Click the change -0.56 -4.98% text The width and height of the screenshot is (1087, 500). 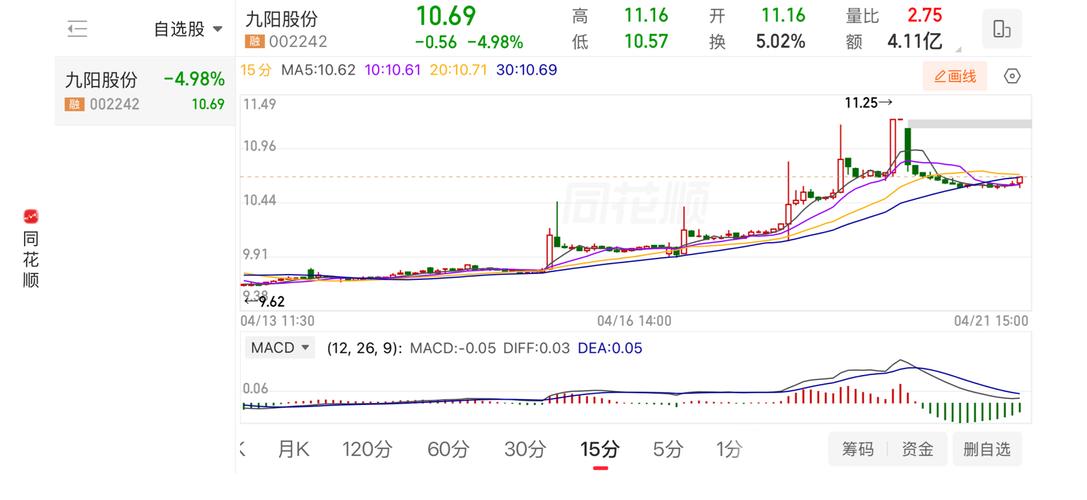click(x=469, y=42)
